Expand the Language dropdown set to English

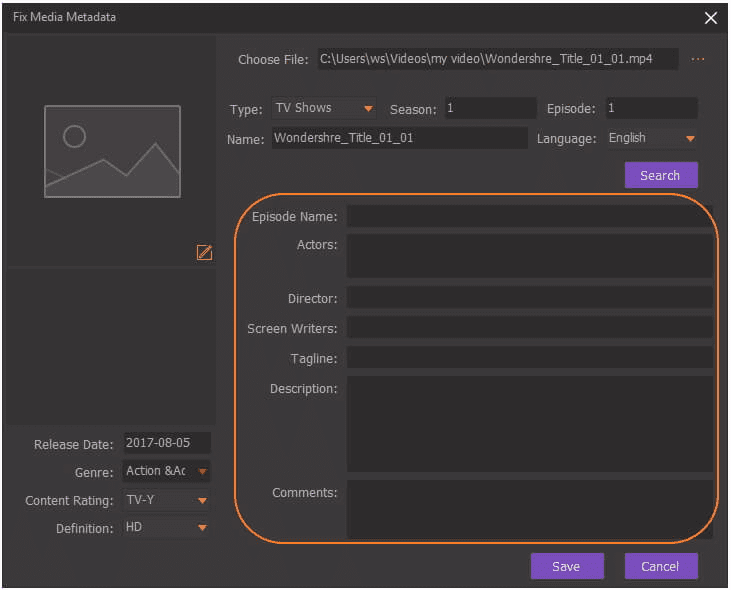pos(650,138)
